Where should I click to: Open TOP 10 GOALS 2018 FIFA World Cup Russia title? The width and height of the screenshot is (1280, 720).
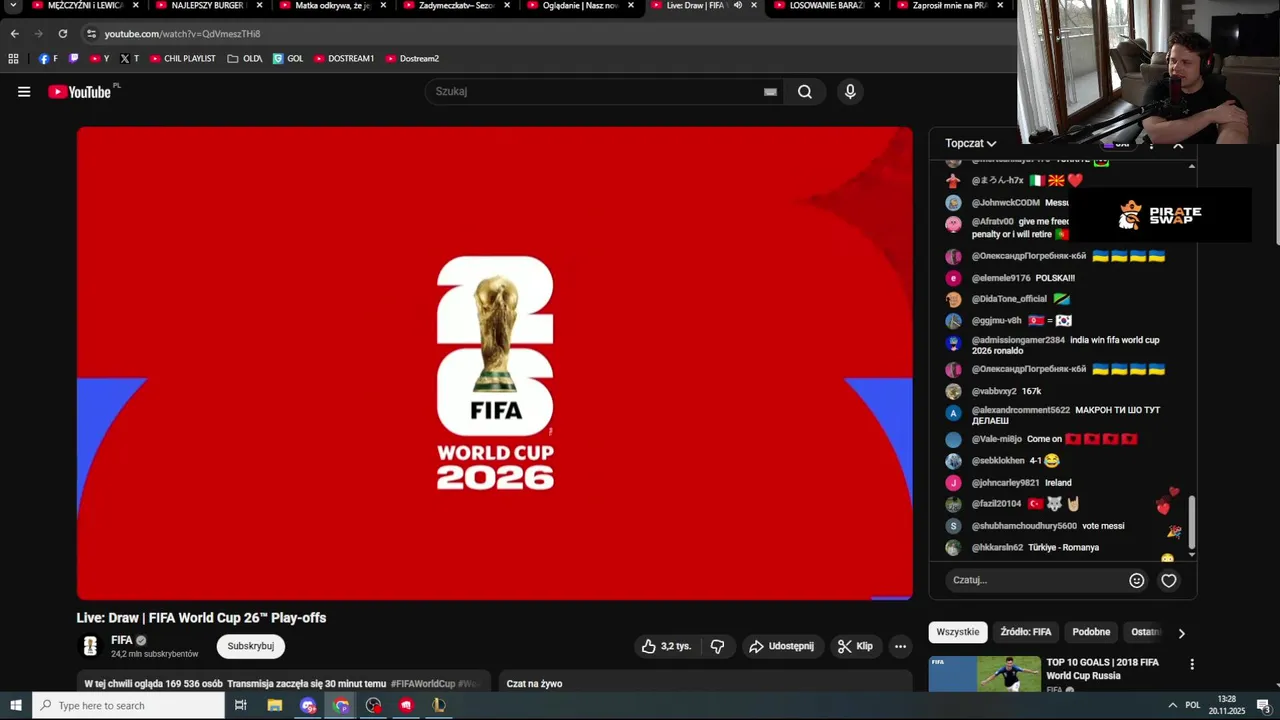tap(1103, 669)
